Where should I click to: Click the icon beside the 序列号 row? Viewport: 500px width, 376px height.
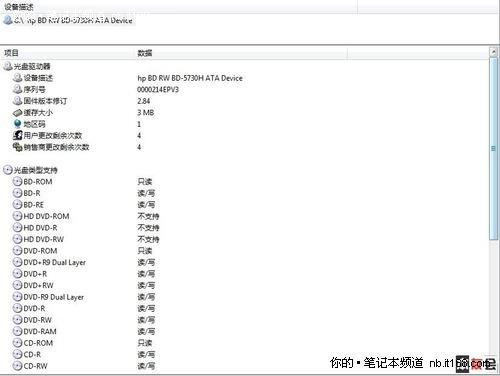click(x=17, y=89)
